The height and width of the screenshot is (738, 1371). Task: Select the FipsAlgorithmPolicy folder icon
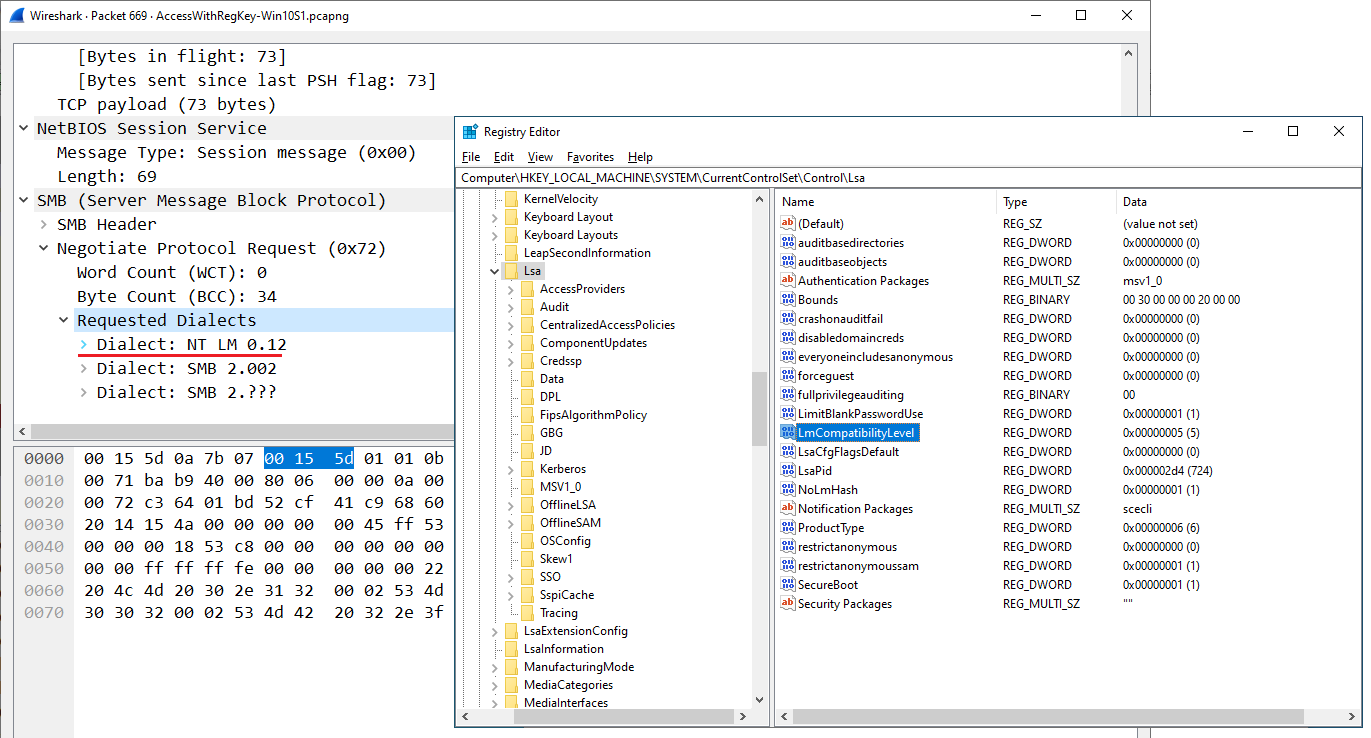(526, 415)
